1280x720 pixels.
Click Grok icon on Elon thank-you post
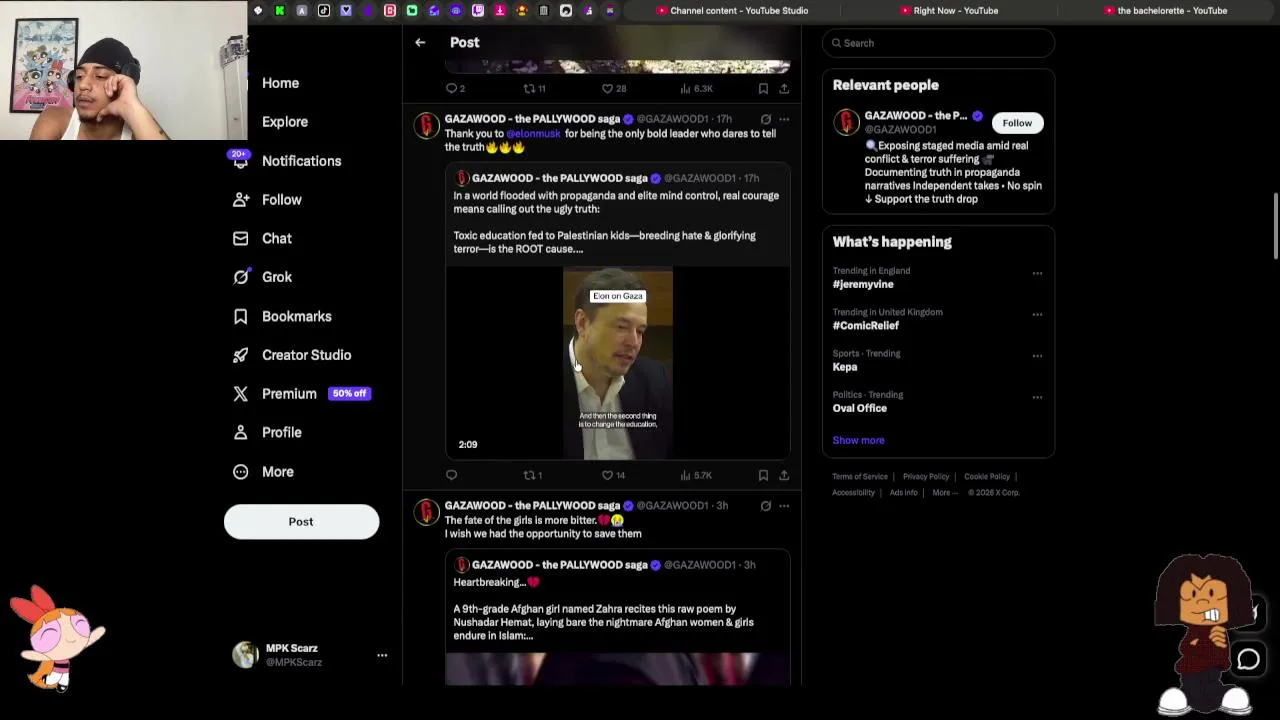[765, 119]
